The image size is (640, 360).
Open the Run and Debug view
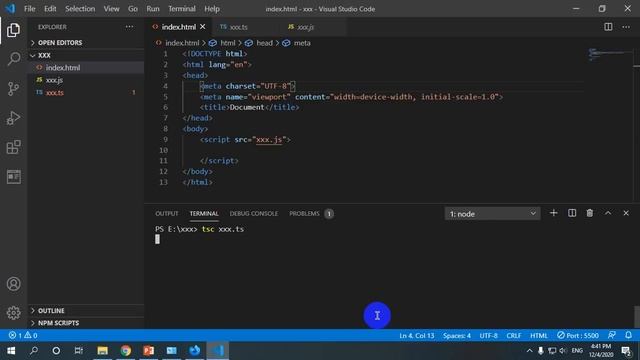click(x=13, y=118)
